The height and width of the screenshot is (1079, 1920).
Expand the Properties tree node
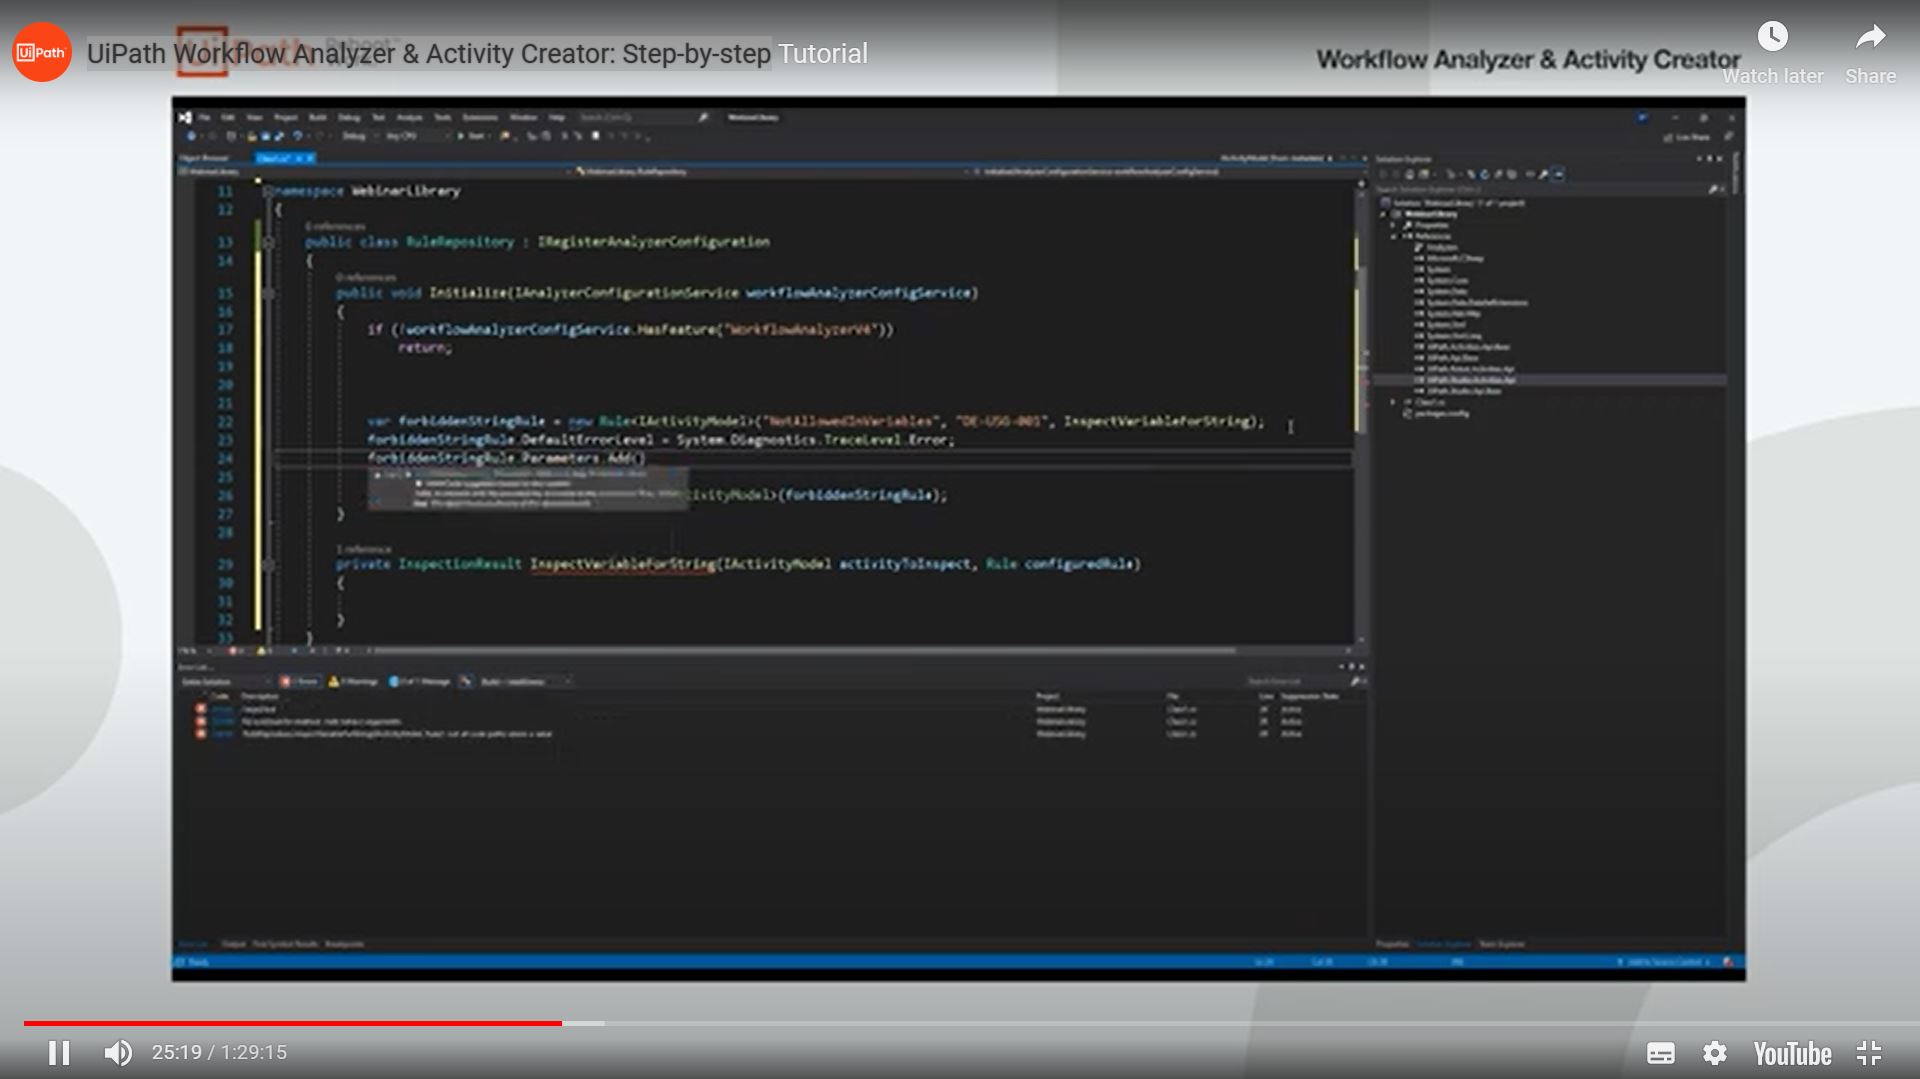(x=1393, y=225)
